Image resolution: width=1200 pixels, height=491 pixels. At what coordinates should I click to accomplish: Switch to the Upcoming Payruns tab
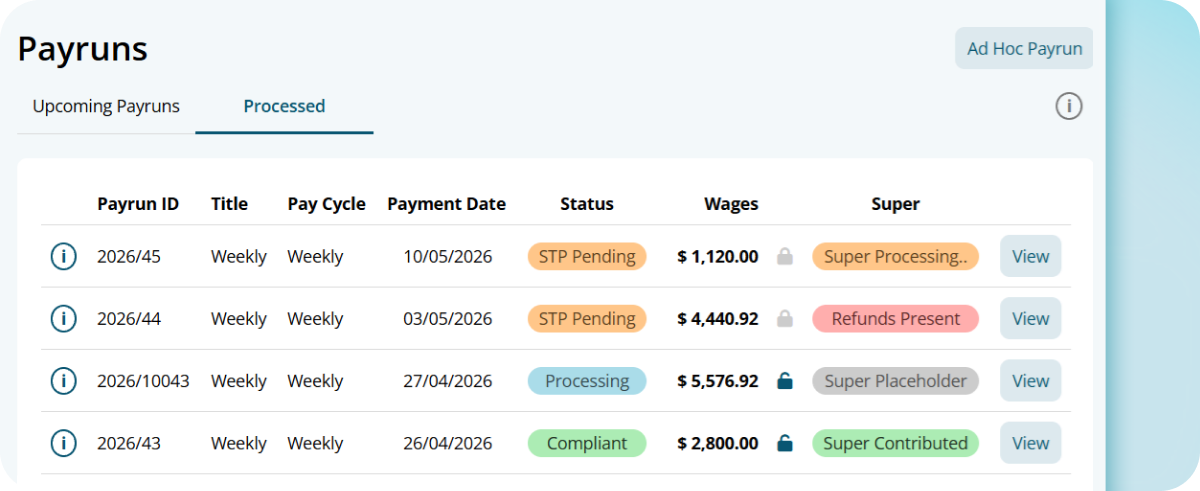[106, 106]
